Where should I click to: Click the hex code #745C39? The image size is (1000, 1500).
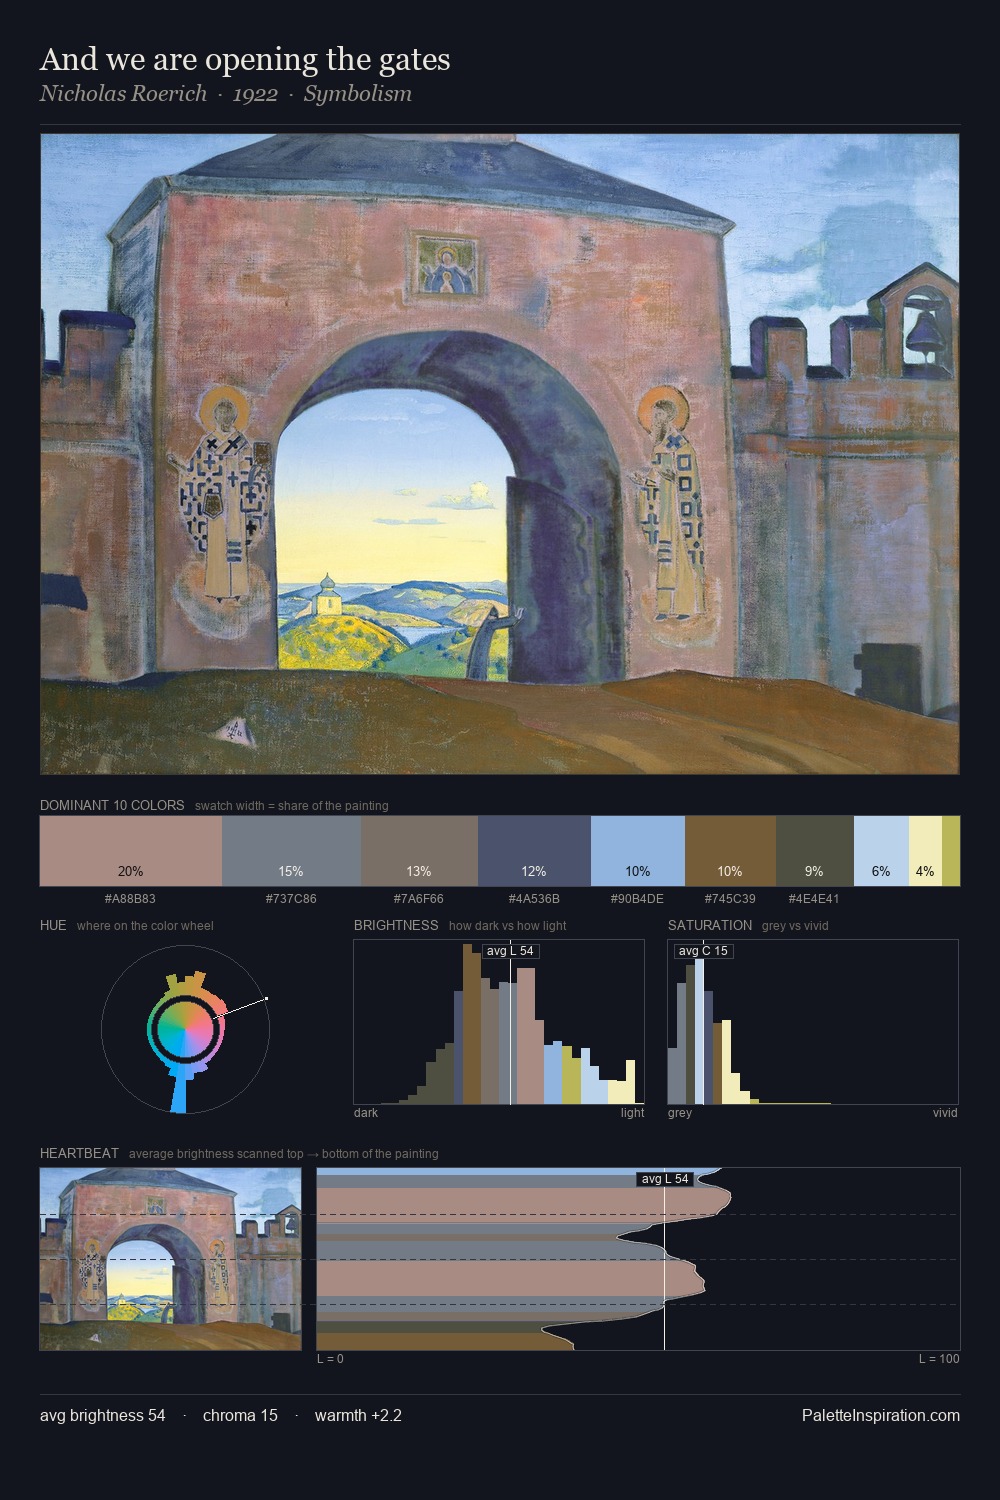730,899
